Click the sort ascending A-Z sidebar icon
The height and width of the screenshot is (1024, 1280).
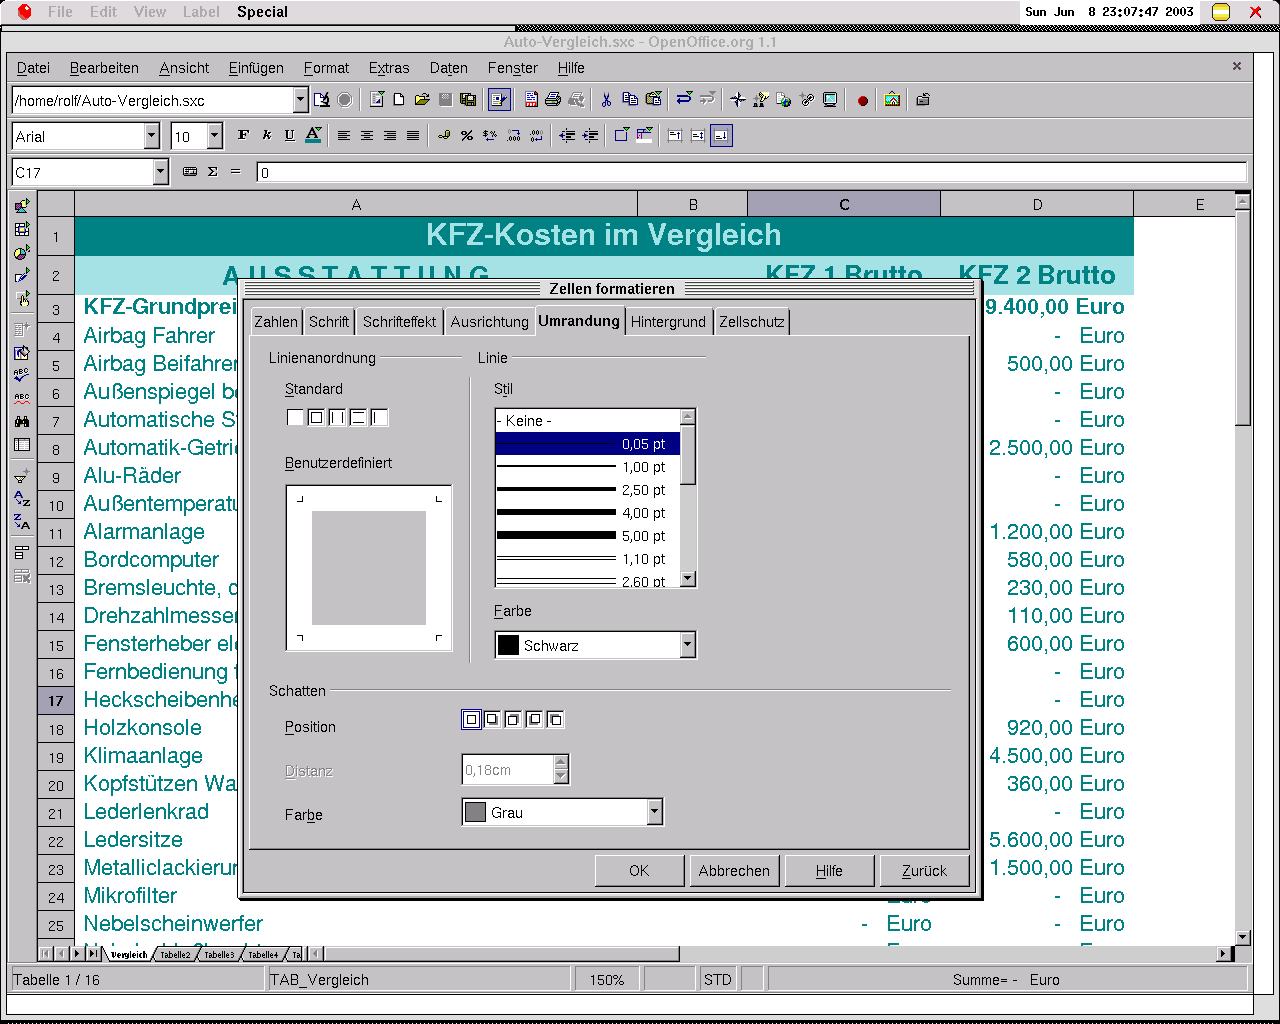point(22,498)
